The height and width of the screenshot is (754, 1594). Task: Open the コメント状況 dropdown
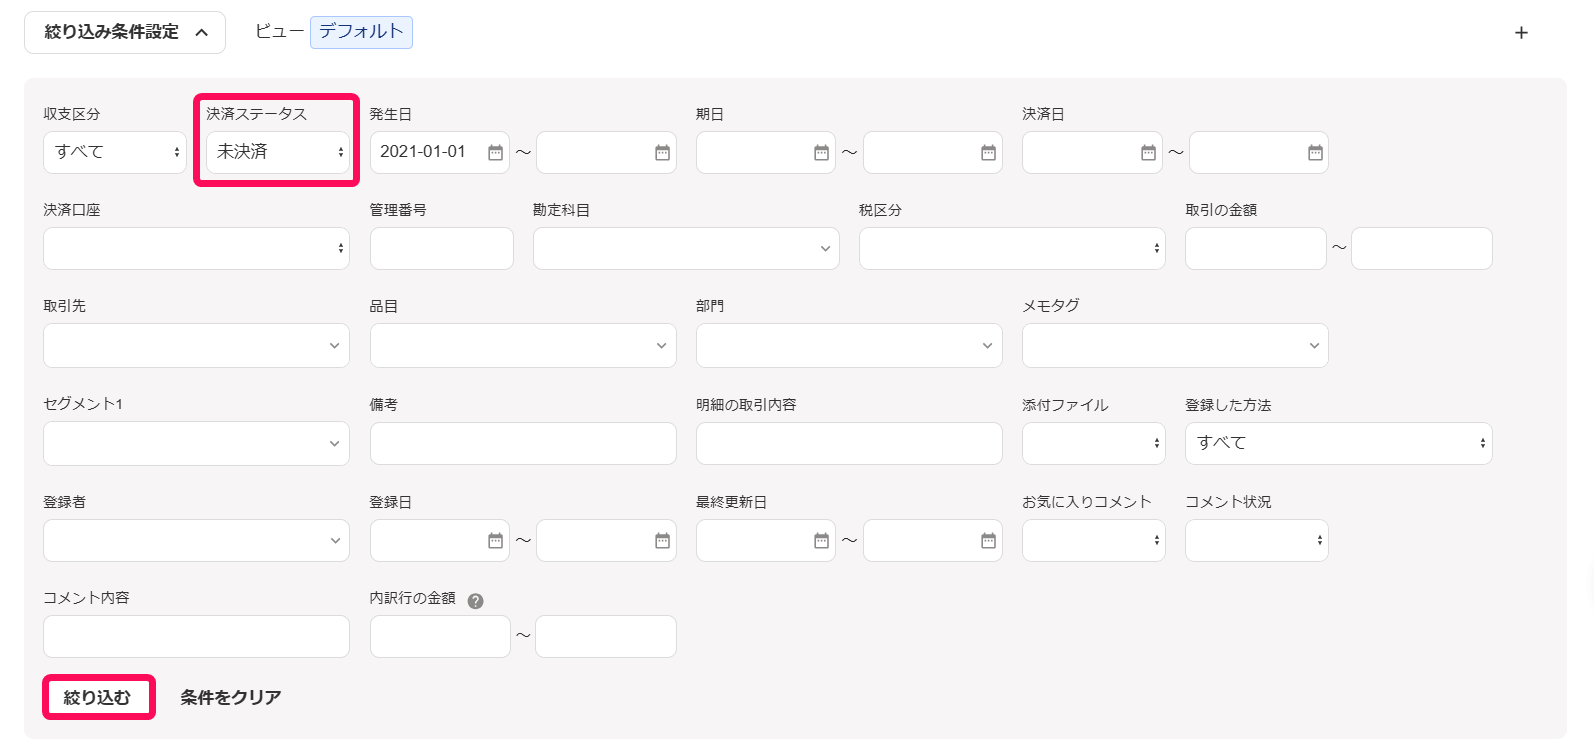[x=1257, y=540]
